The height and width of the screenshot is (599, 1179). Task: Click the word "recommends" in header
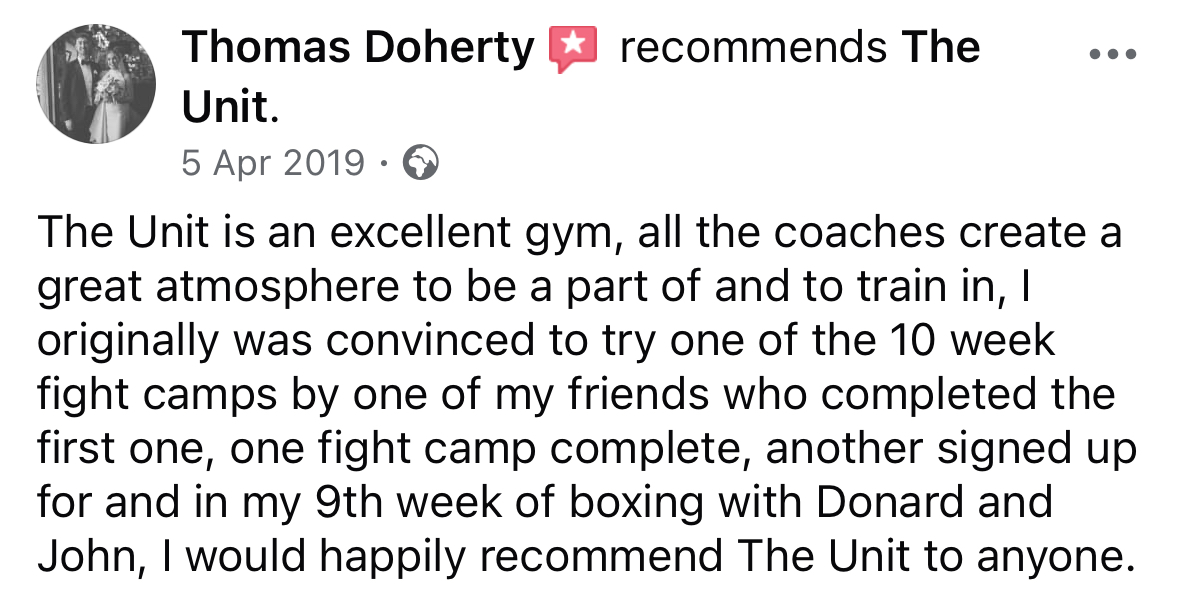point(752,48)
